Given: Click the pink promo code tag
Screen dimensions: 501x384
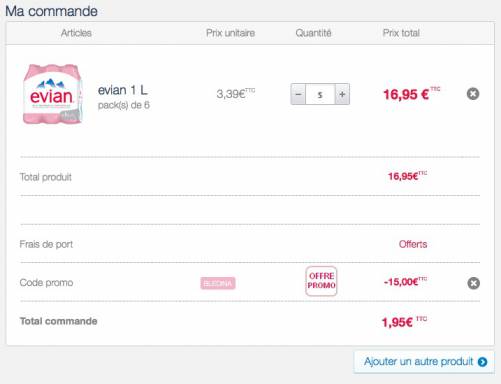Looking at the screenshot, I should tap(218, 283).
